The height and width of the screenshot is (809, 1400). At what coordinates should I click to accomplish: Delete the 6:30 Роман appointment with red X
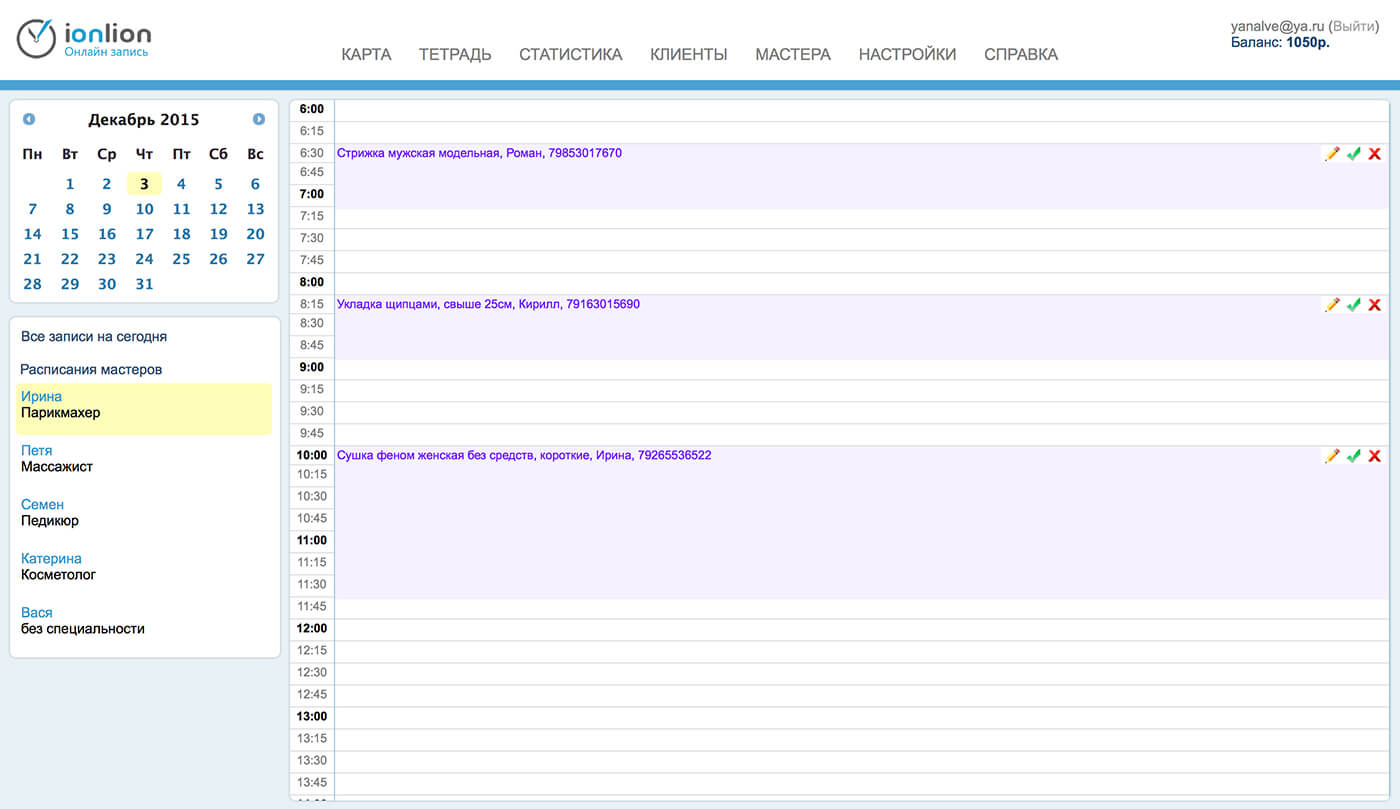pyautogui.click(x=1375, y=154)
